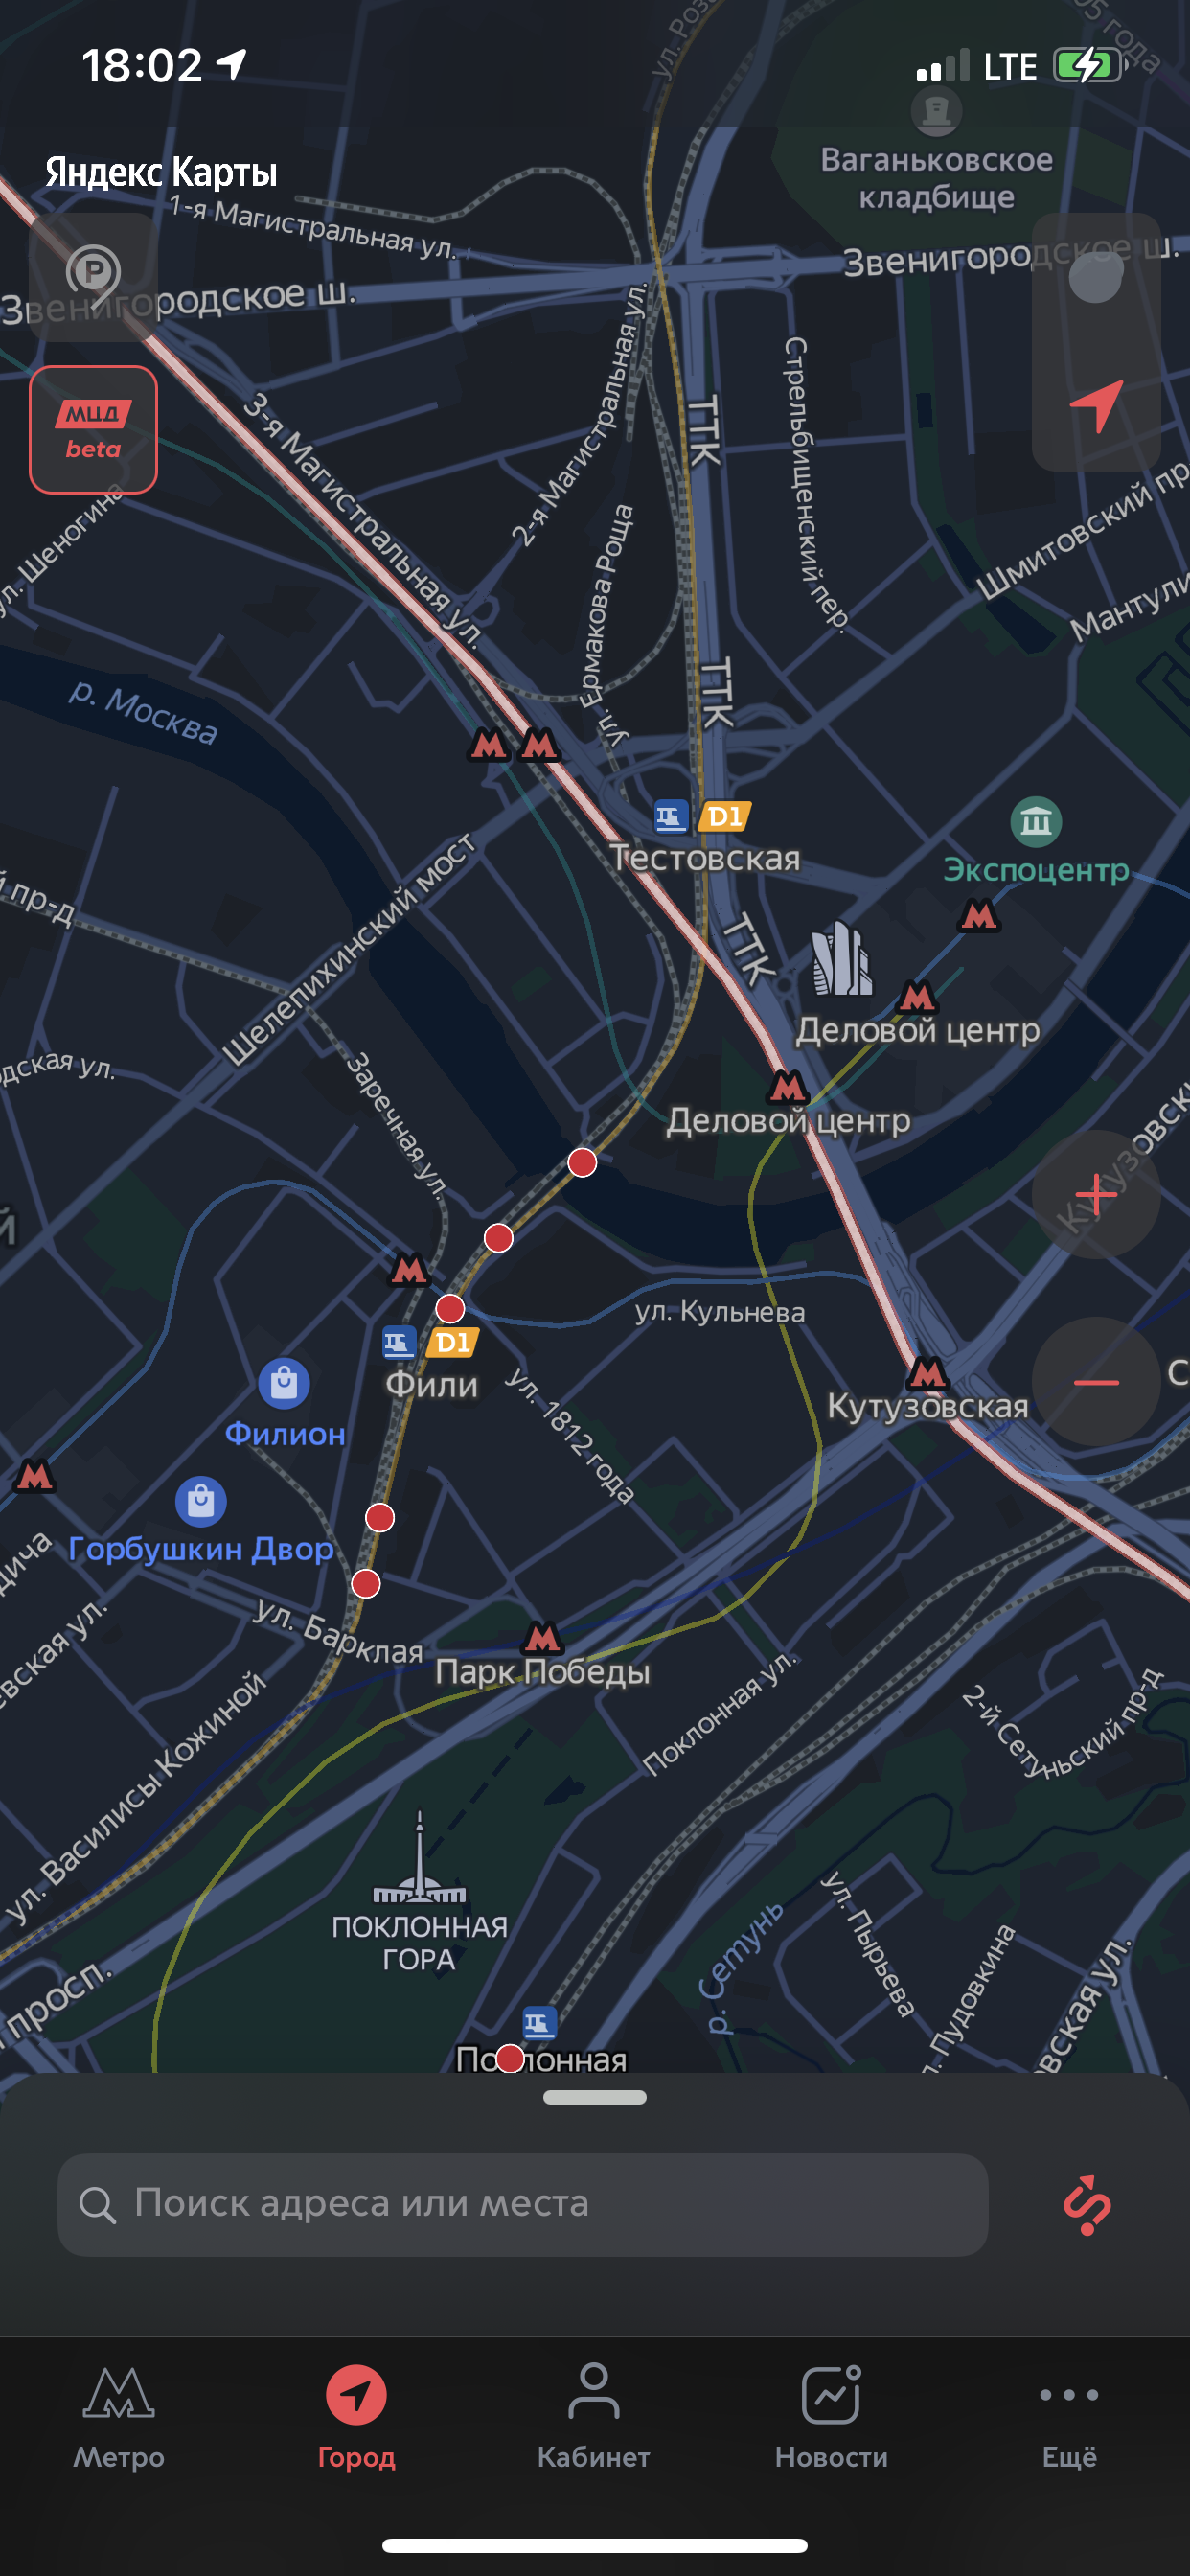The height and width of the screenshot is (2576, 1190).
Task: Open the route builder icon
Action: coord(1087,2204)
